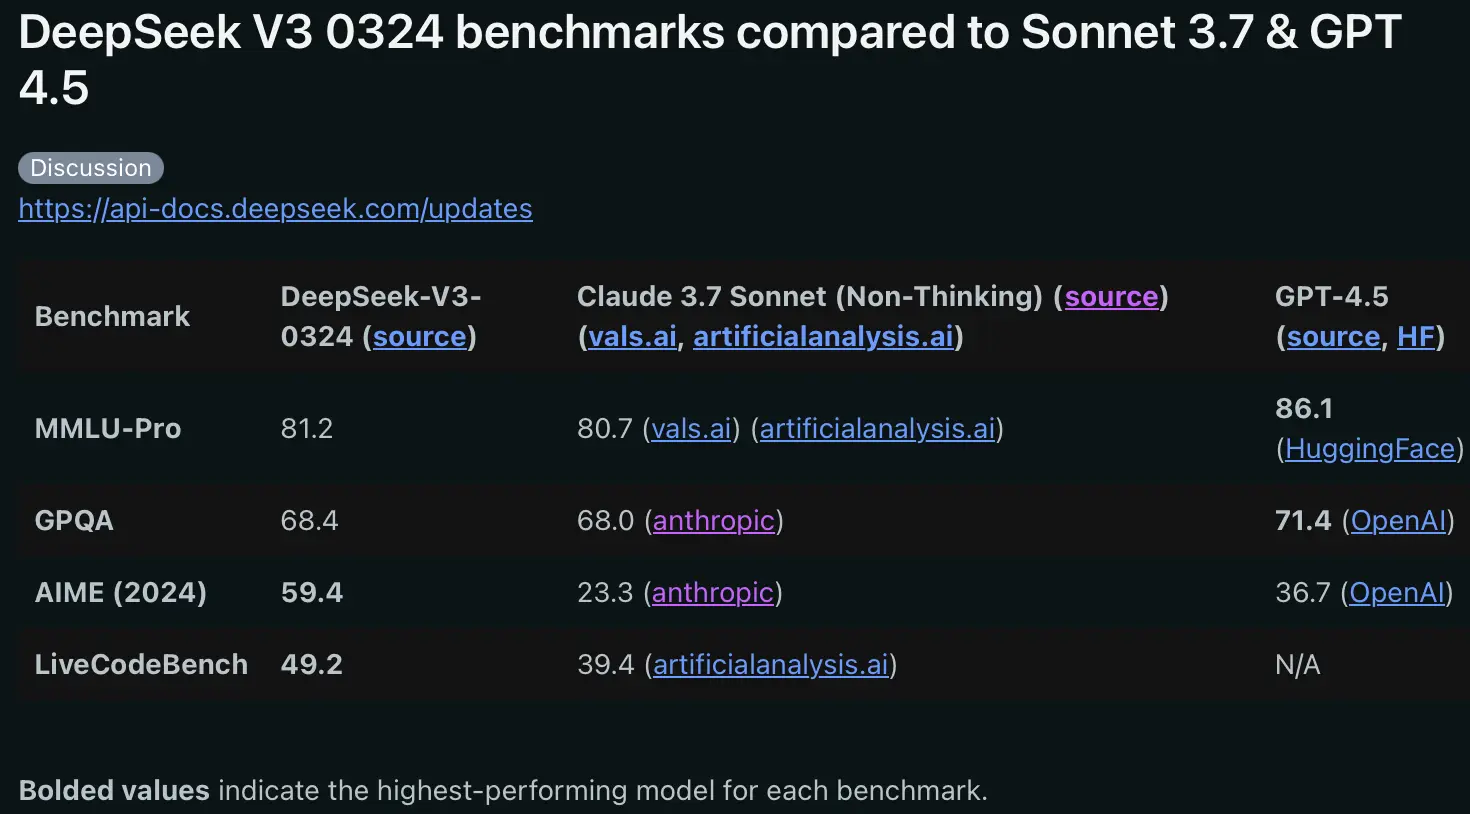Image resolution: width=1470 pixels, height=814 pixels.
Task: Click the Discussion flair tag
Action: coord(90,168)
